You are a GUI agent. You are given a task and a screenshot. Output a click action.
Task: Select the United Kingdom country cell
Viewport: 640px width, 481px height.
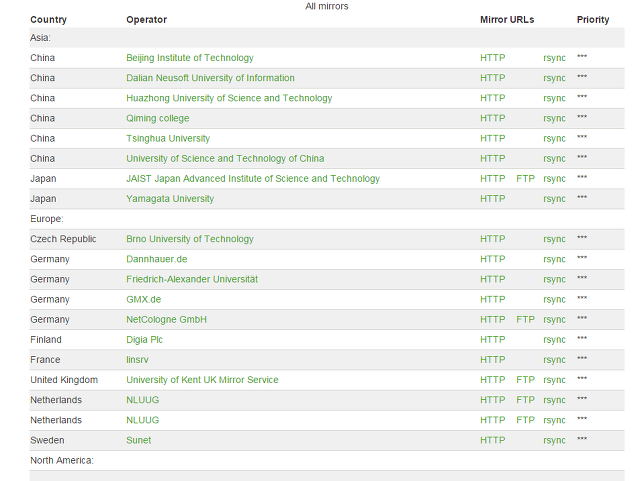[x=64, y=380]
